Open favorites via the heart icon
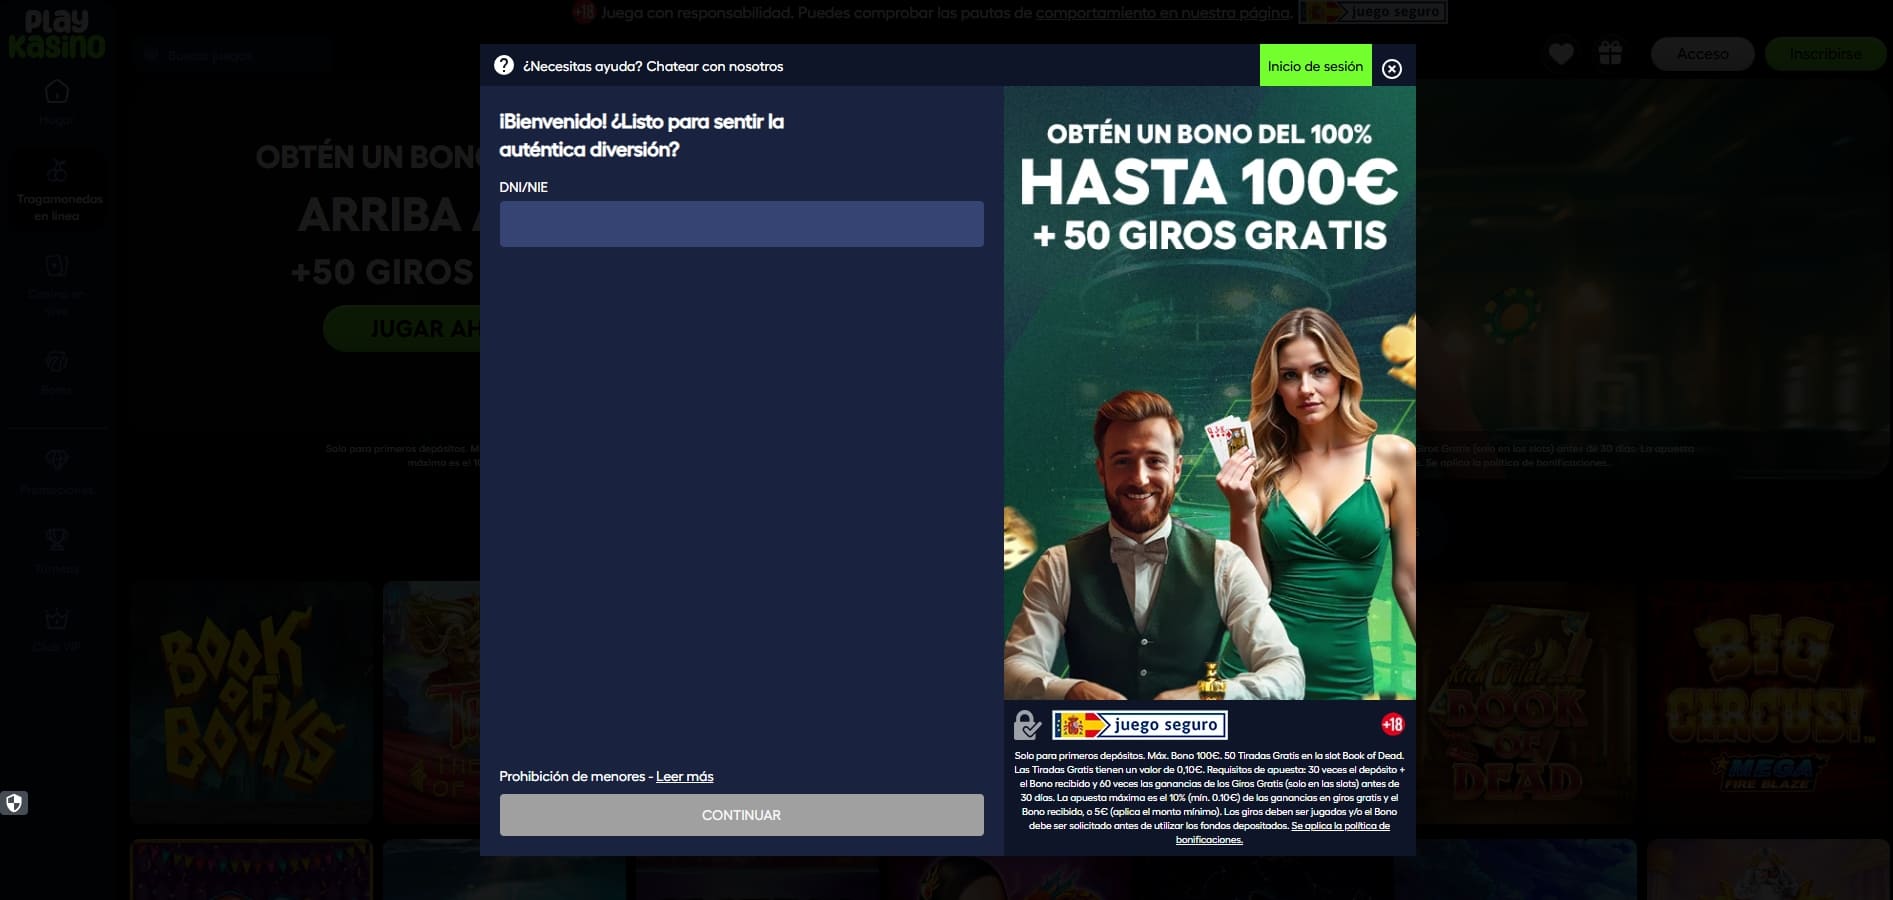This screenshot has width=1893, height=900. pyautogui.click(x=1560, y=54)
